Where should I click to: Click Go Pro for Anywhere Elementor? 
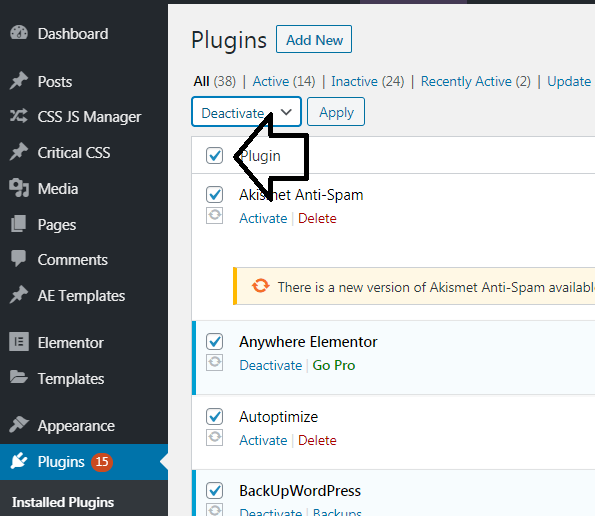[x=334, y=365]
